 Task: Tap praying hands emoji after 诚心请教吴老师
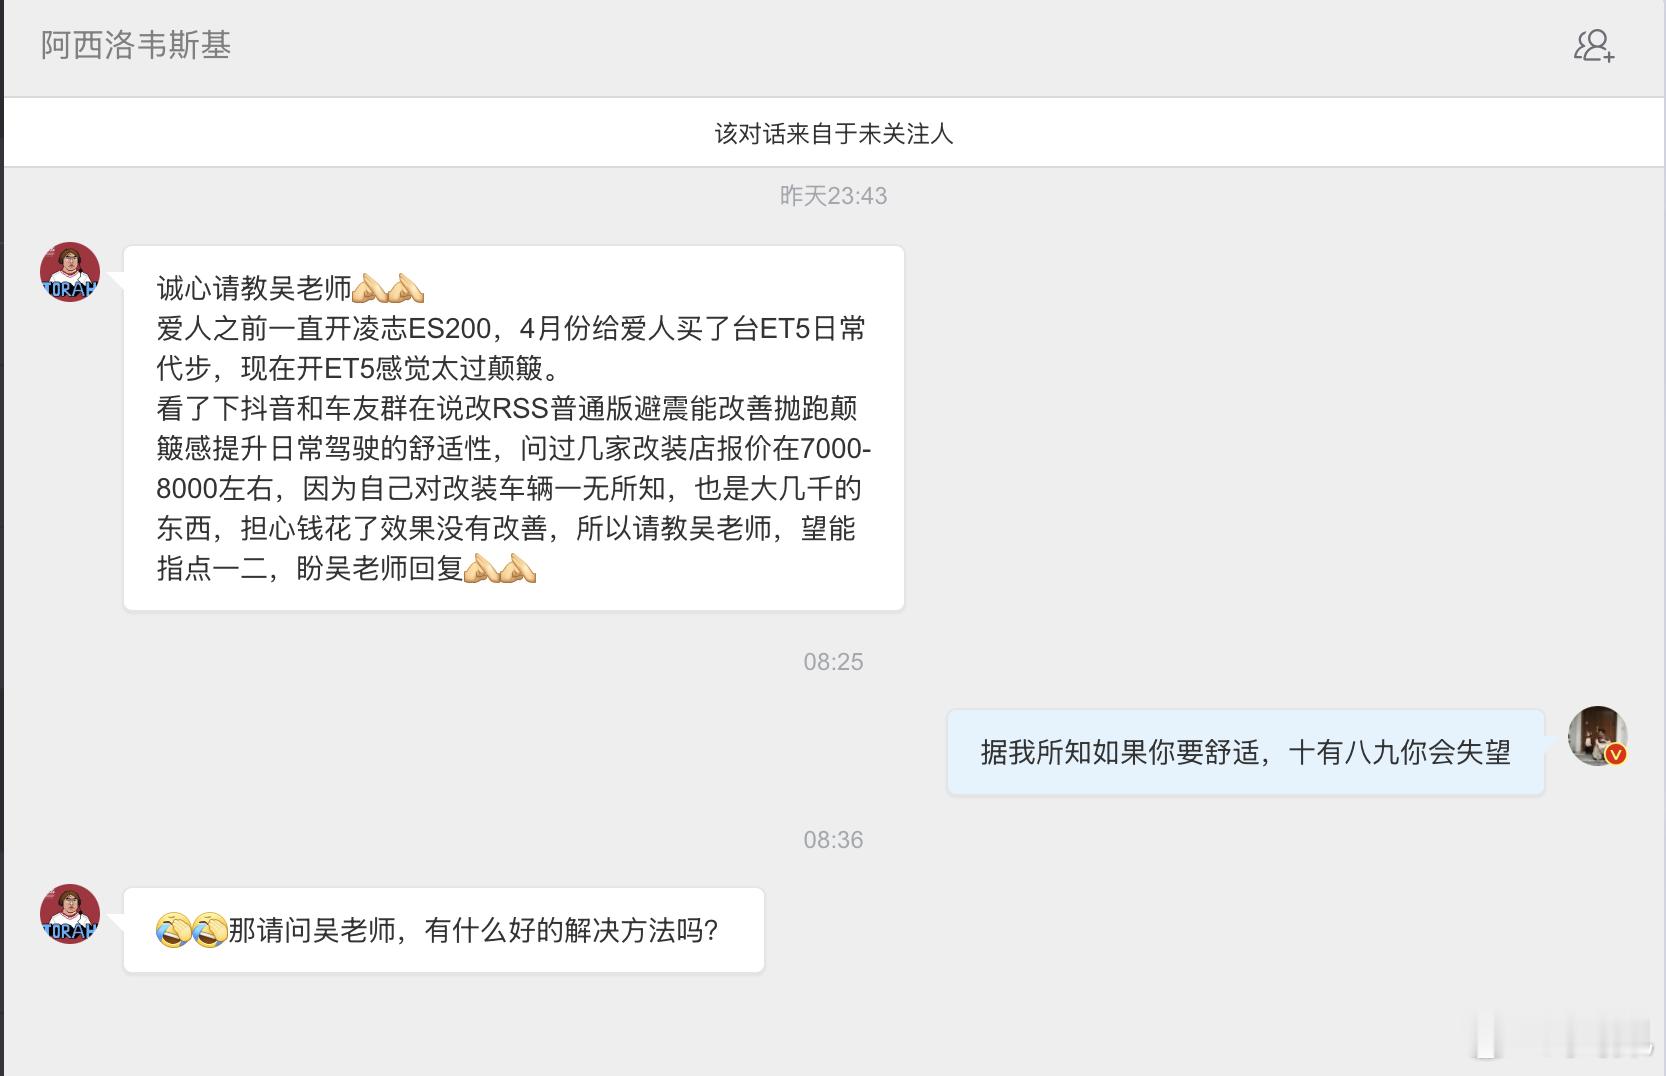(389, 288)
